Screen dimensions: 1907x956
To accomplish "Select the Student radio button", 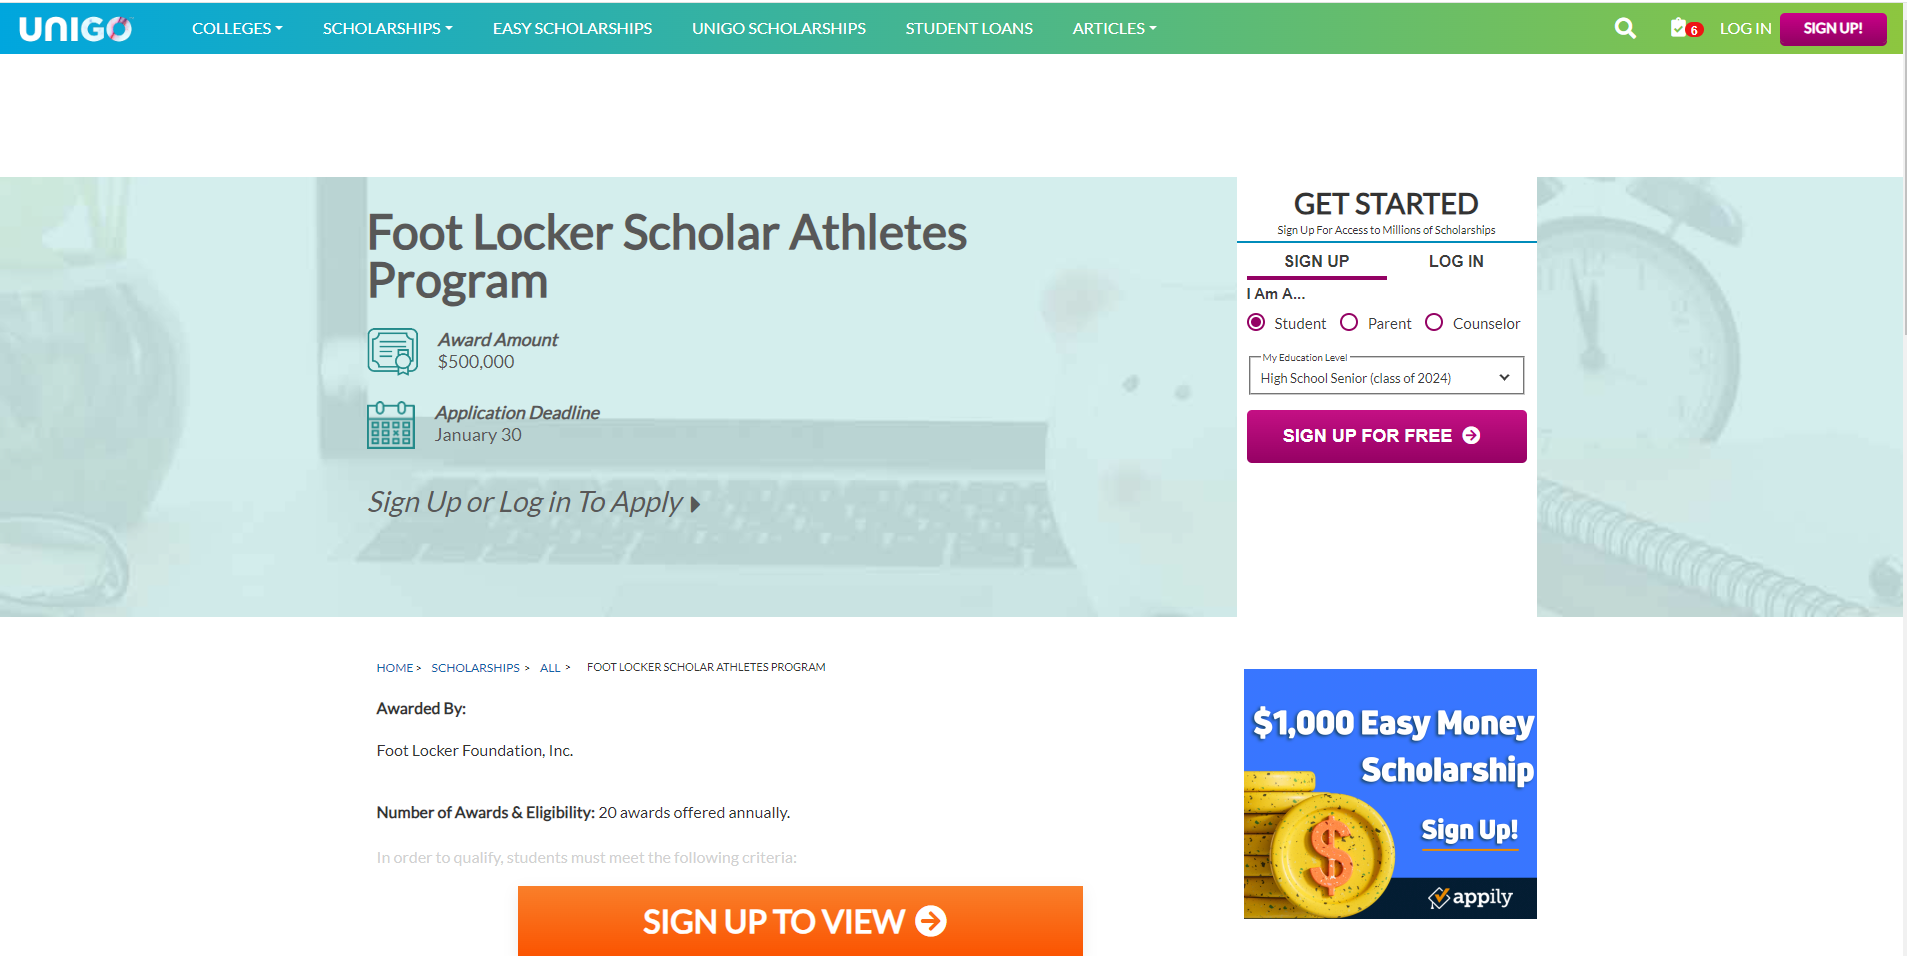I will tap(1256, 323).
